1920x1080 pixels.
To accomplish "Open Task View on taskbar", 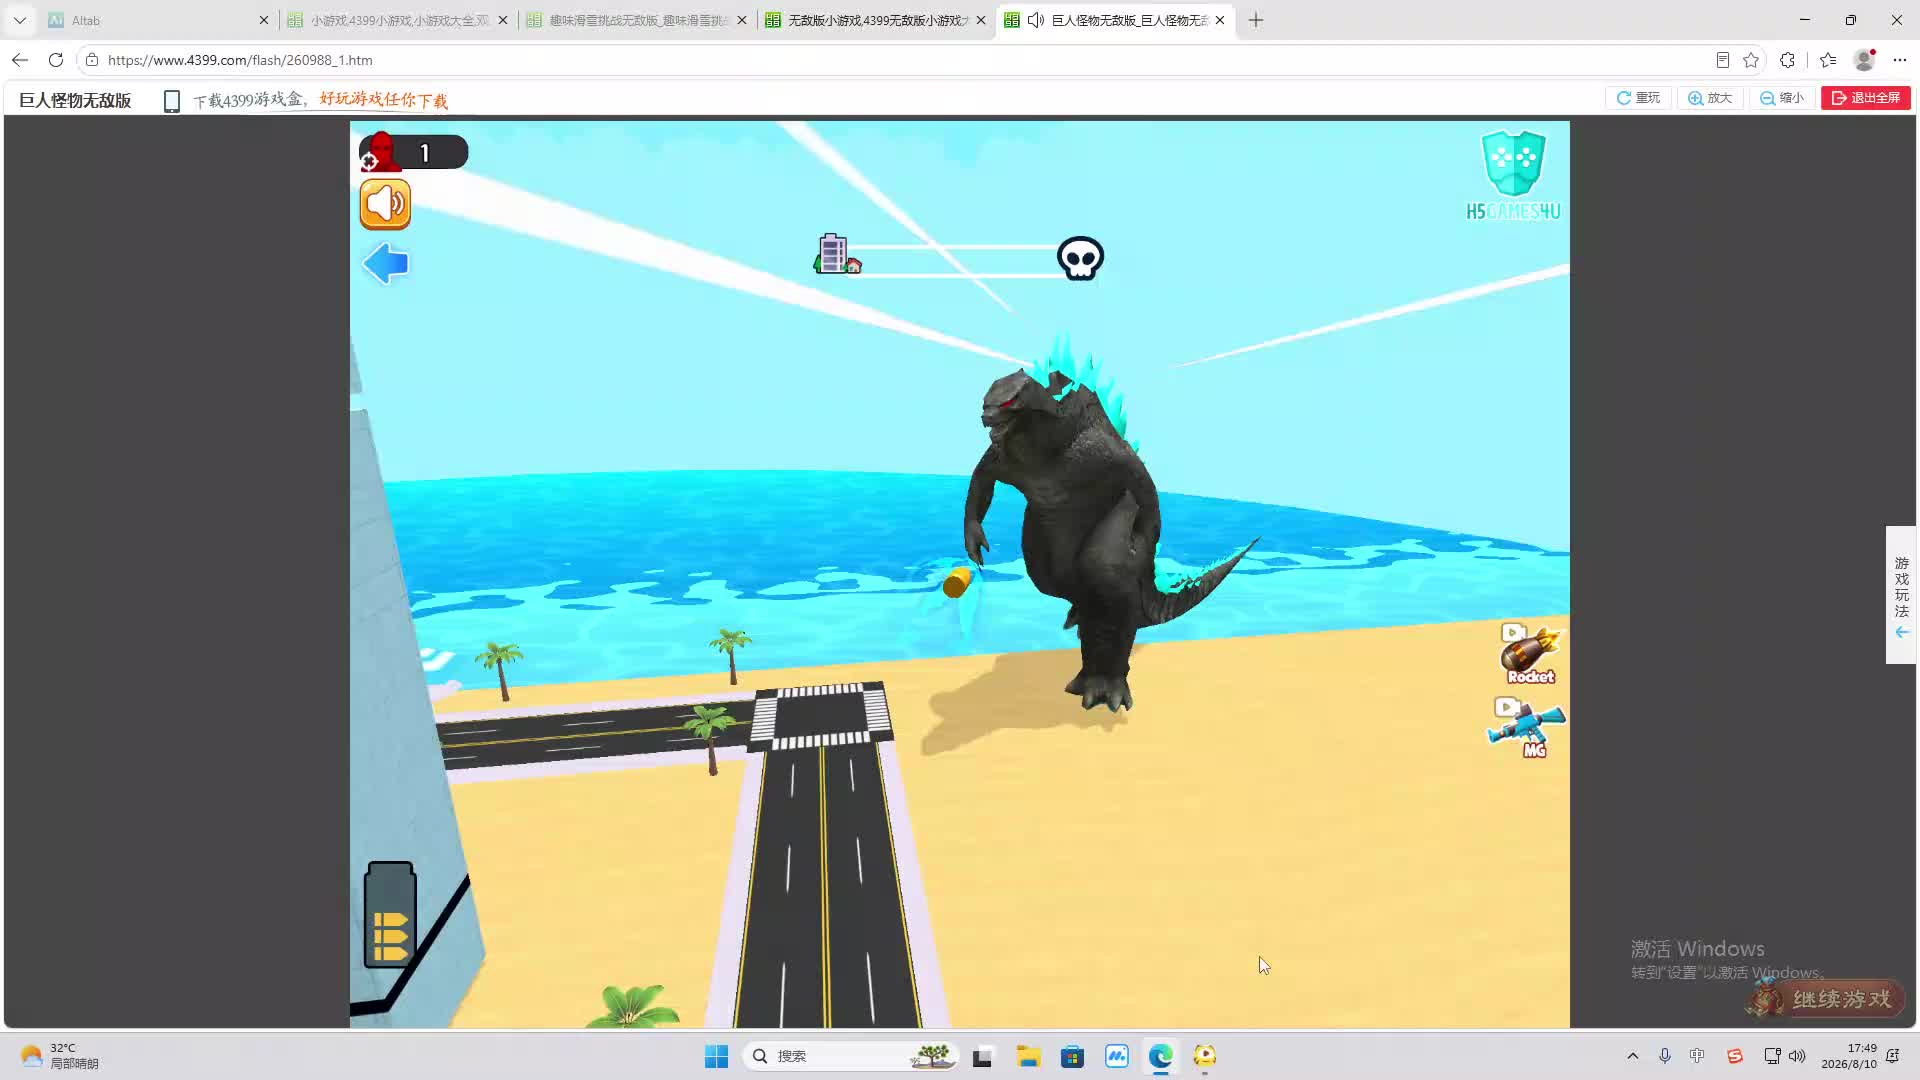I will [982, 1056].
